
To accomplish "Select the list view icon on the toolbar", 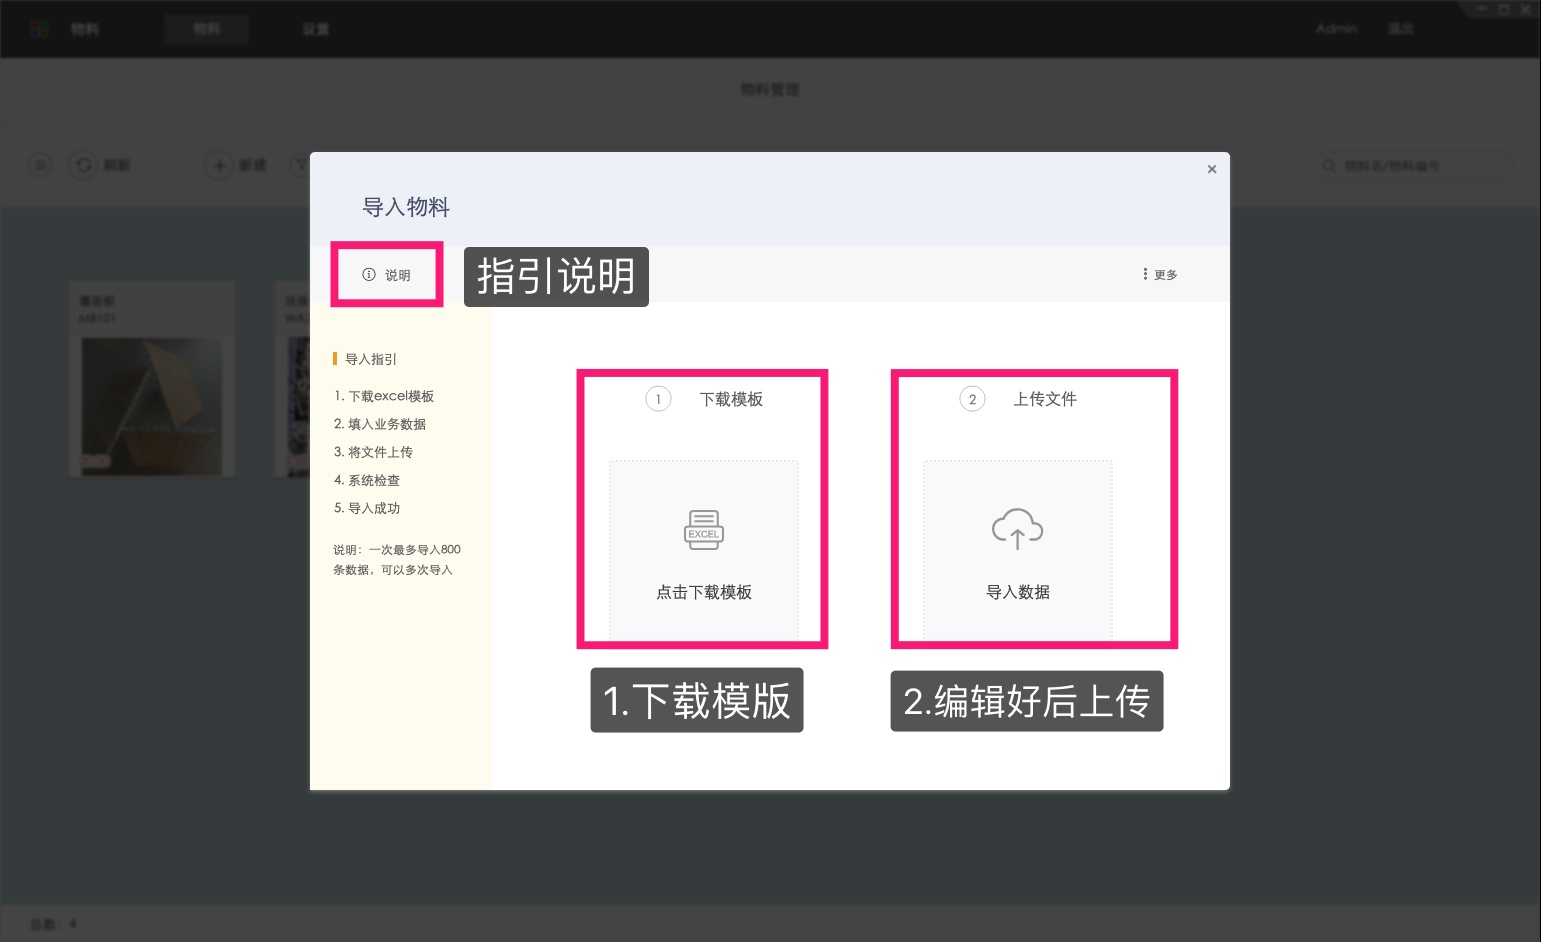I will click(x=39, y=165).
